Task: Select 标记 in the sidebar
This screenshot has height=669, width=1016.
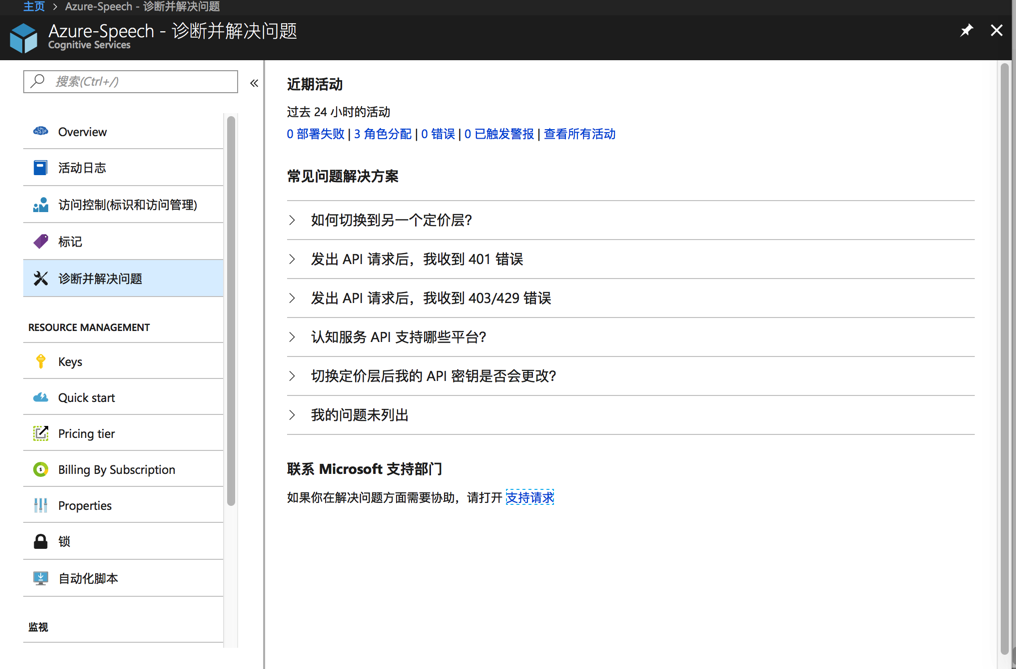Action: [x=123, y=242]
